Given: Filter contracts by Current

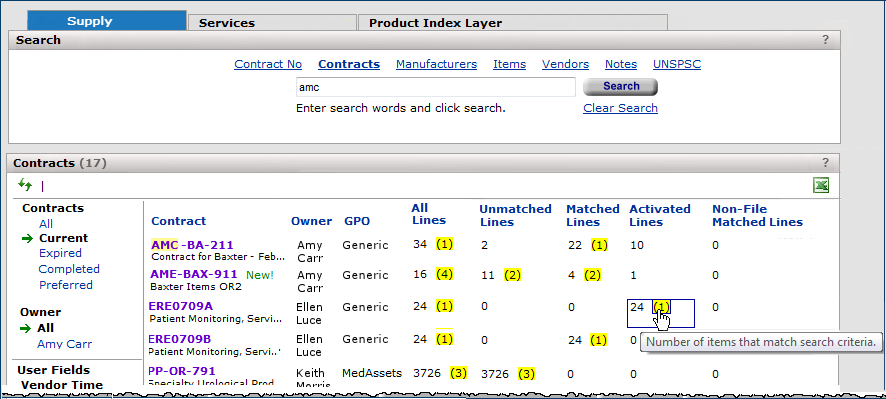Looking at the screenshot, I should tap(63, 238).
